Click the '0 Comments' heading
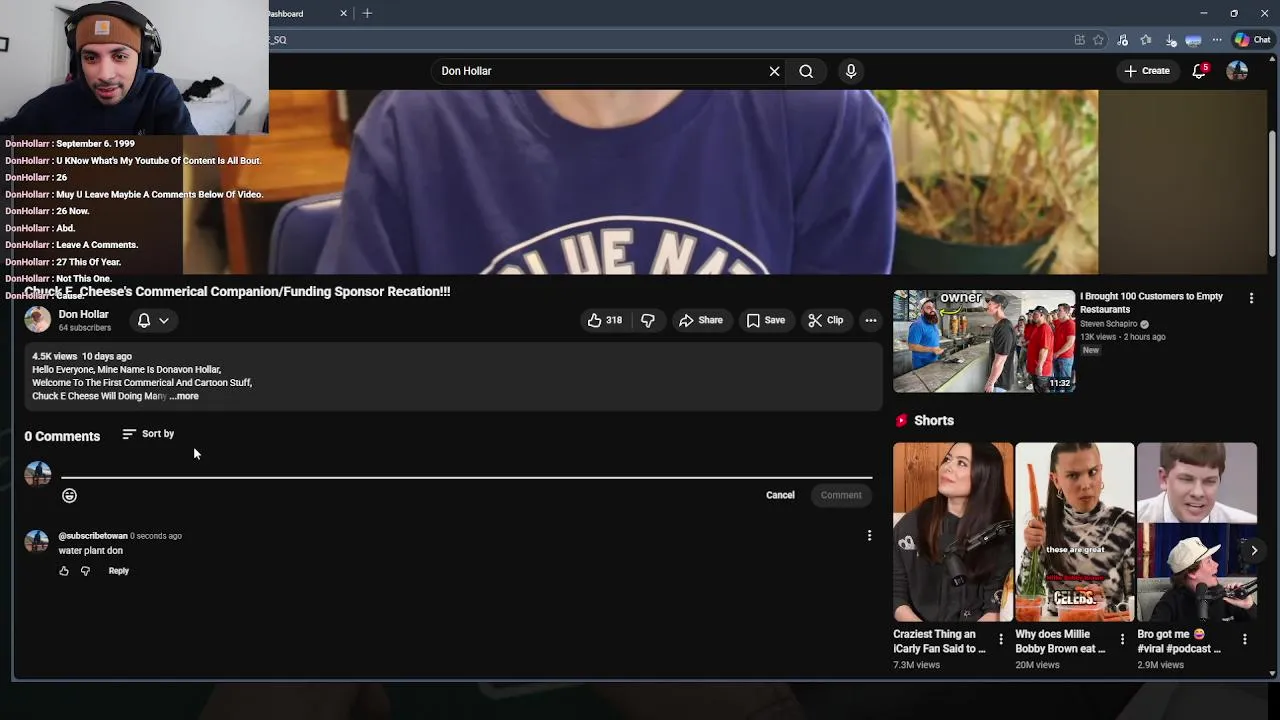 [x=62, y=436]
